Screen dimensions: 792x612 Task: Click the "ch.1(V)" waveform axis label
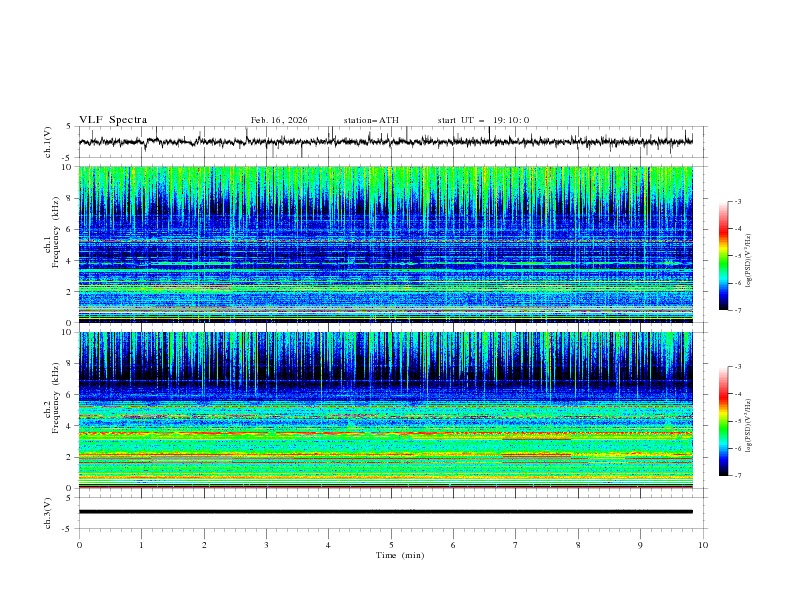48,142
